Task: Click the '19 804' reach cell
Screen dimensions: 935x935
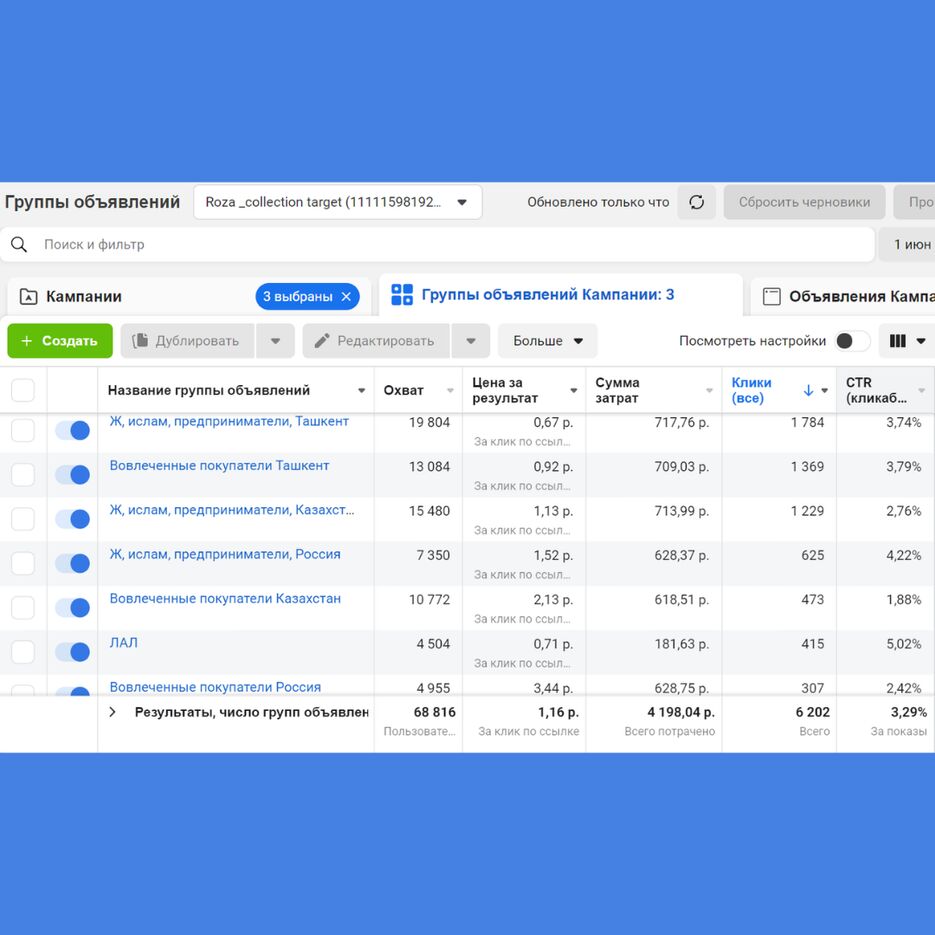Action: coord(429,423)
